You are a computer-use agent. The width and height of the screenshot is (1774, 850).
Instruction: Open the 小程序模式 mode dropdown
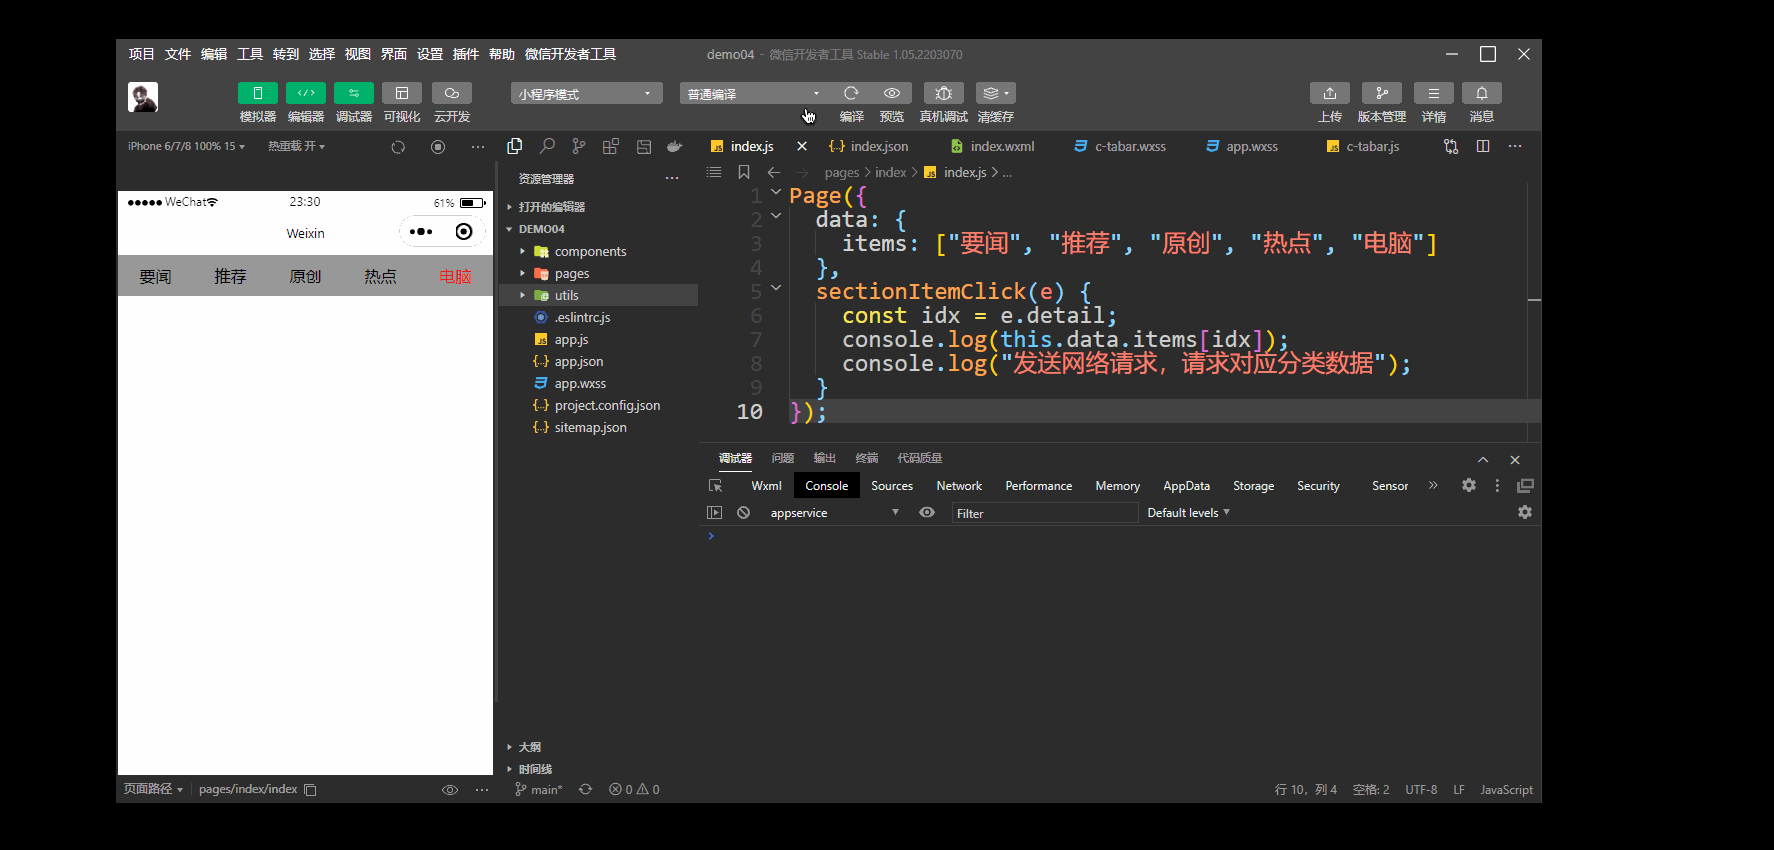click(x=586, y=94)
